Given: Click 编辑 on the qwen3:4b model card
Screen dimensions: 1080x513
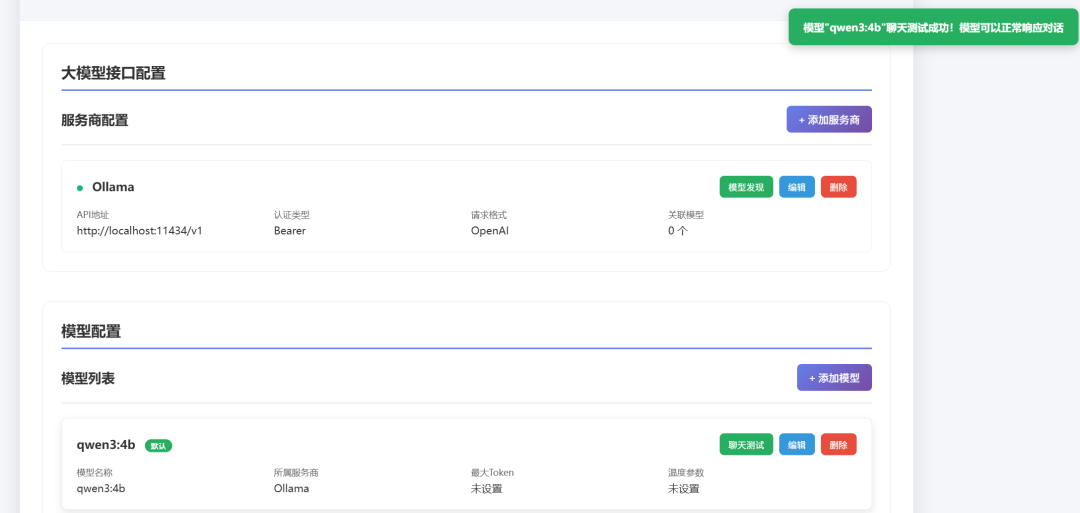Looking at the screenshot, I should tap(797, 445).
